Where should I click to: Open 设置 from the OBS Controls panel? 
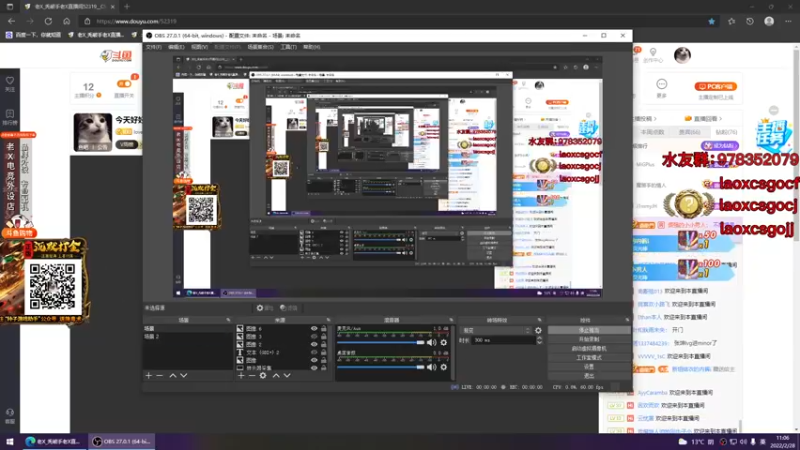click(589, 367)
